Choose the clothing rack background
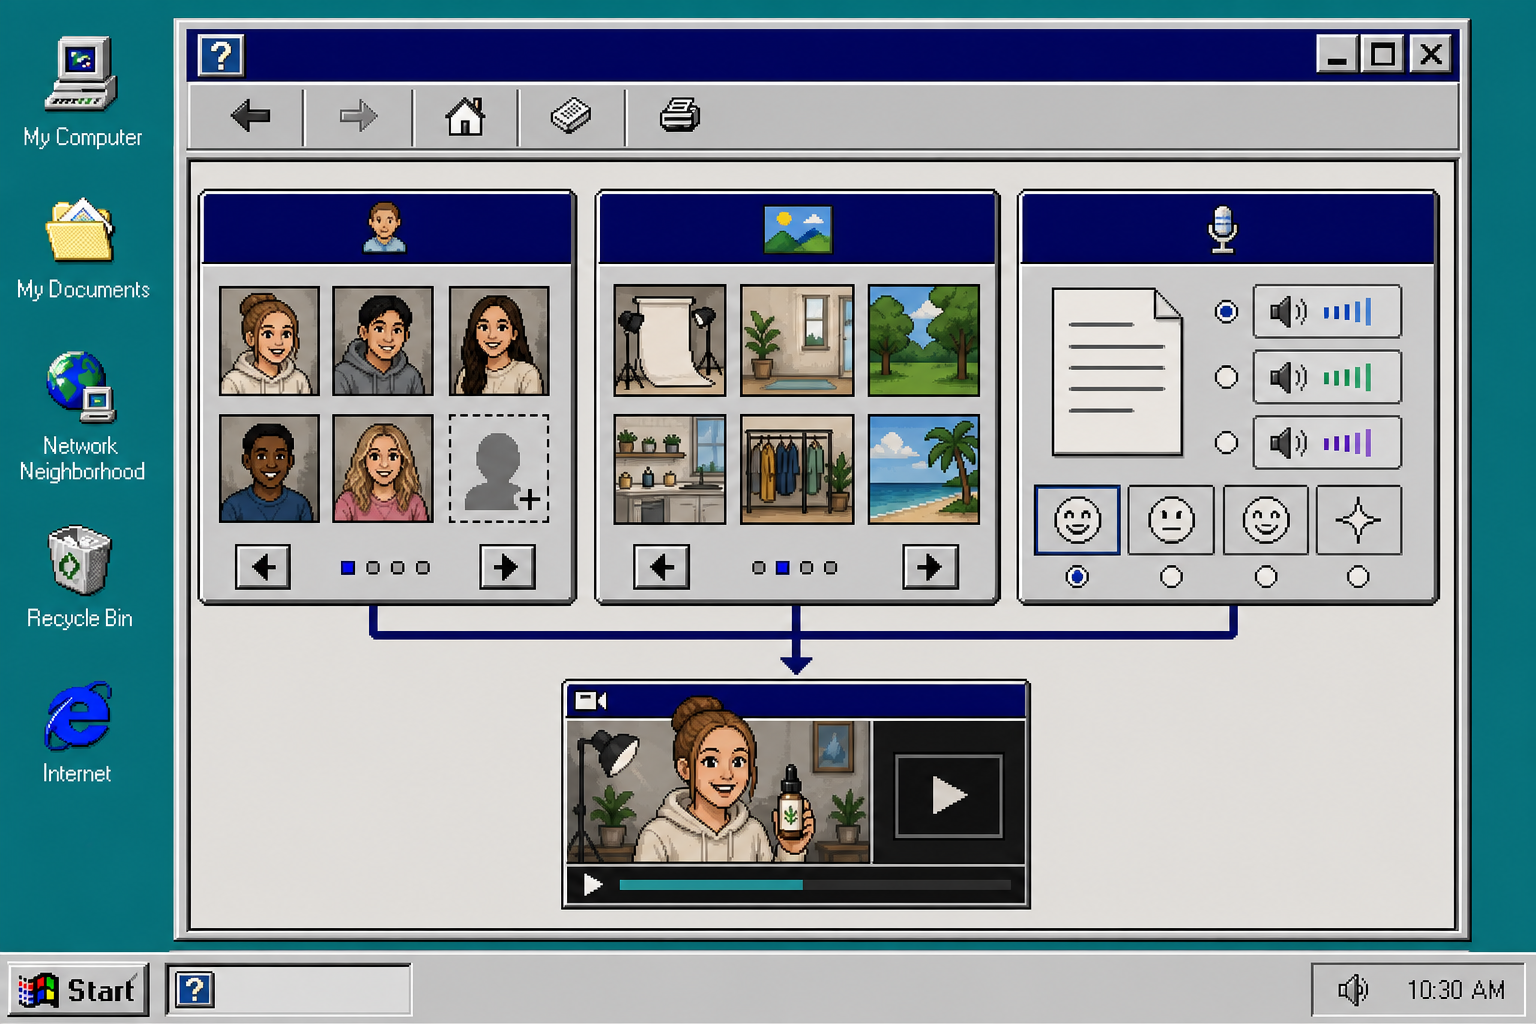This screenshot has width=1536, height=1024. [x=797, y=469]
